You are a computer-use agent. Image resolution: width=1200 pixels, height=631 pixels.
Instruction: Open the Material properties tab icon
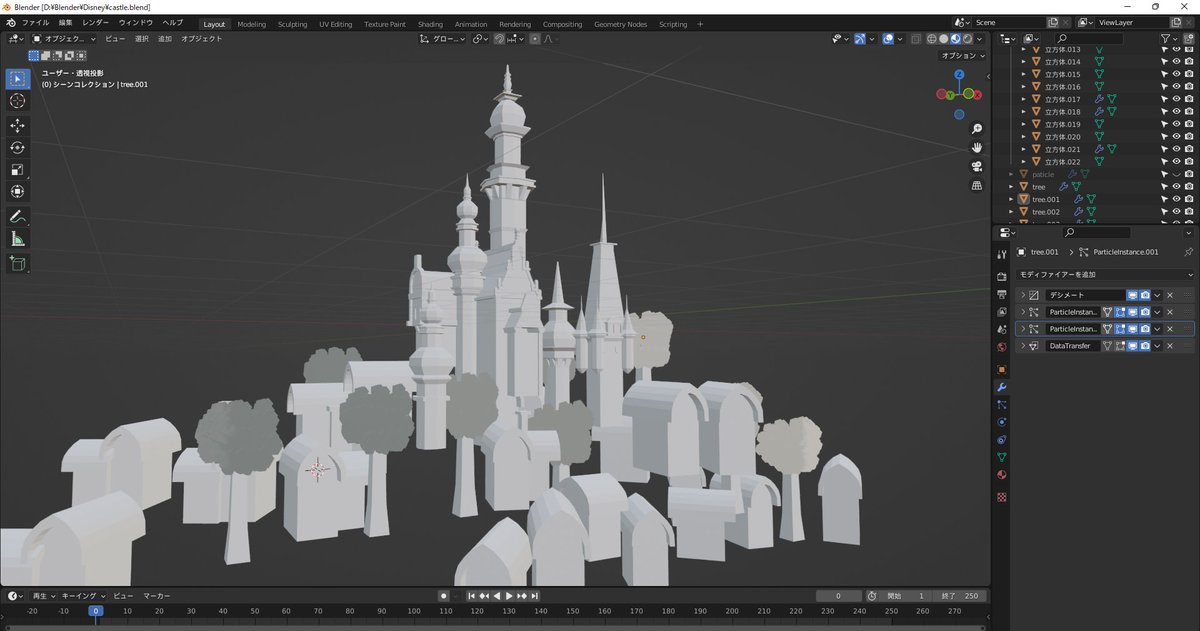pos(1002,475)
